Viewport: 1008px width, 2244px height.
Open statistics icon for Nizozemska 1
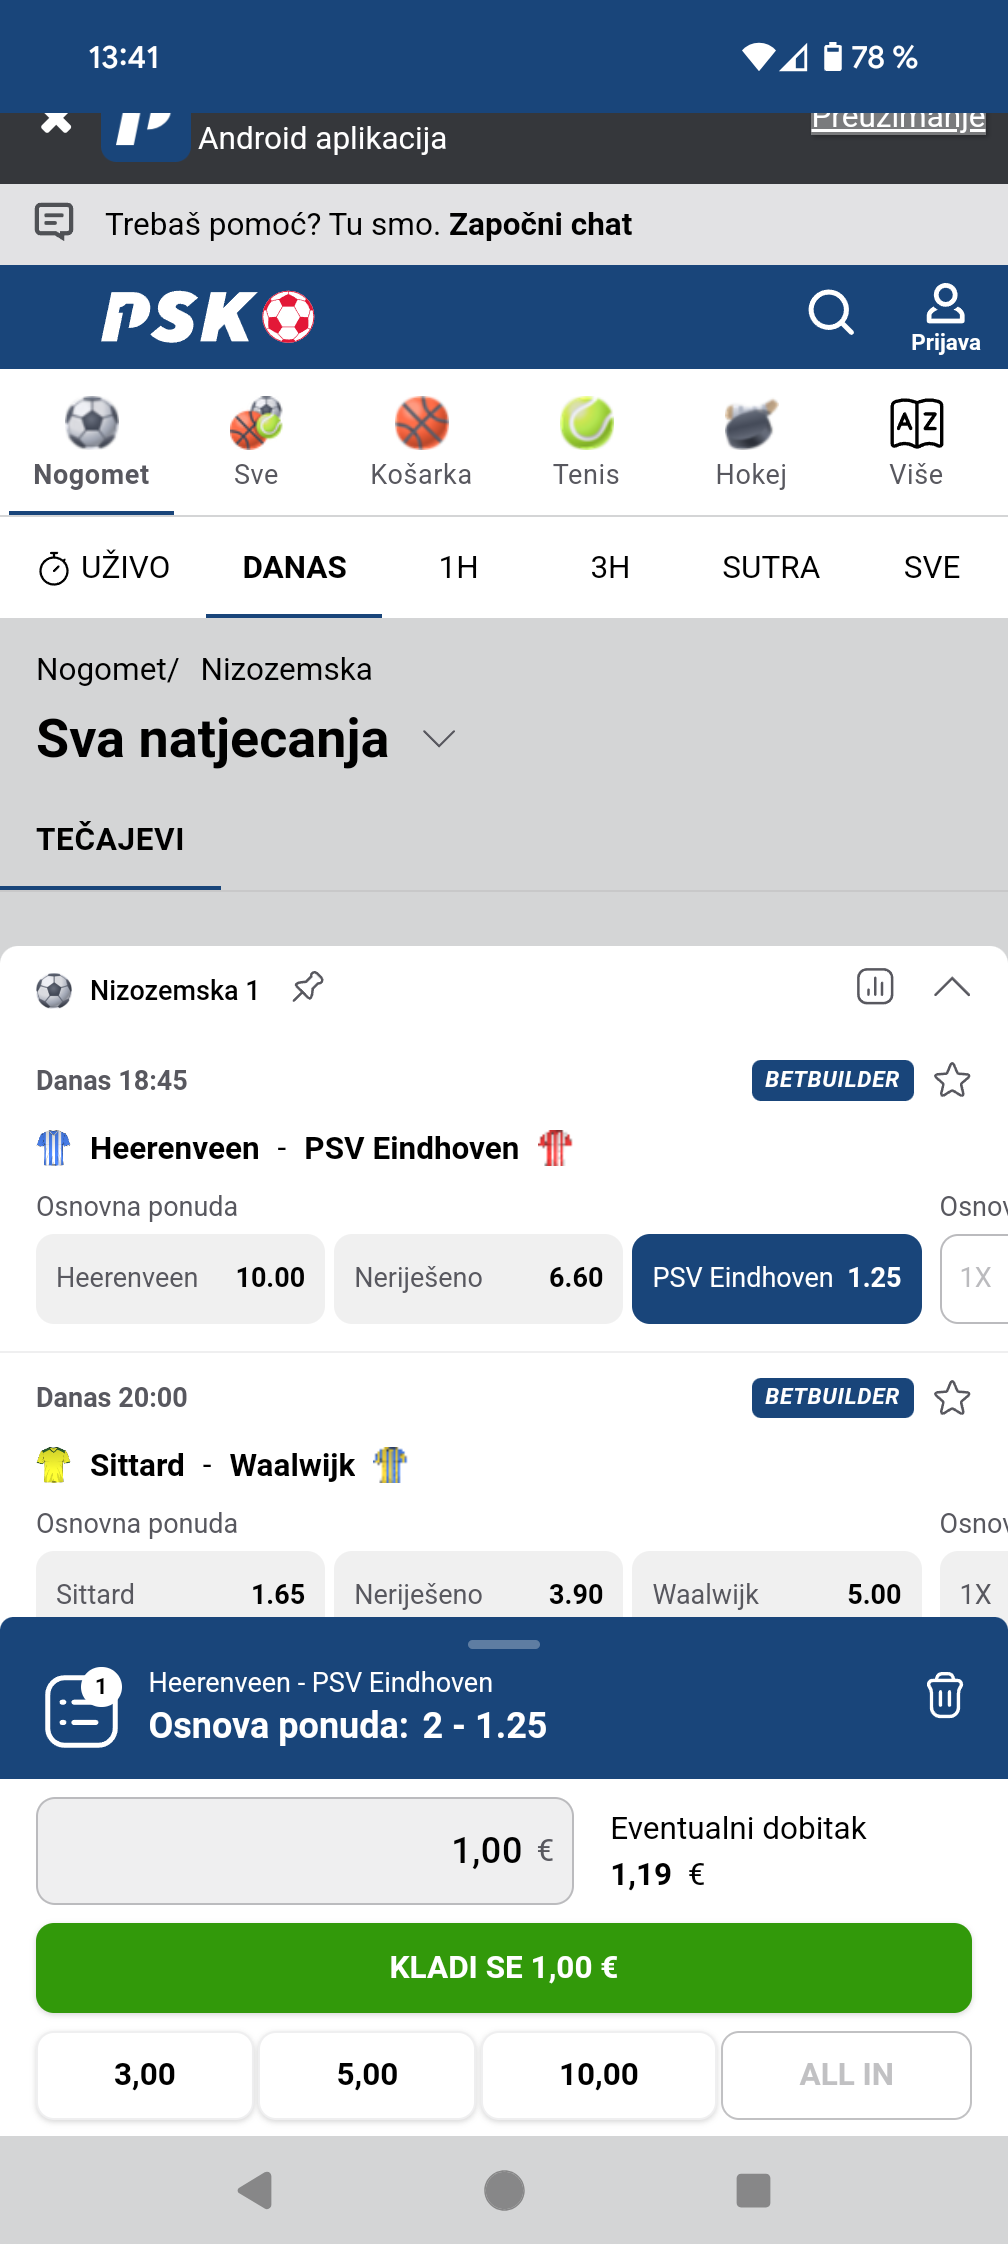875,987
